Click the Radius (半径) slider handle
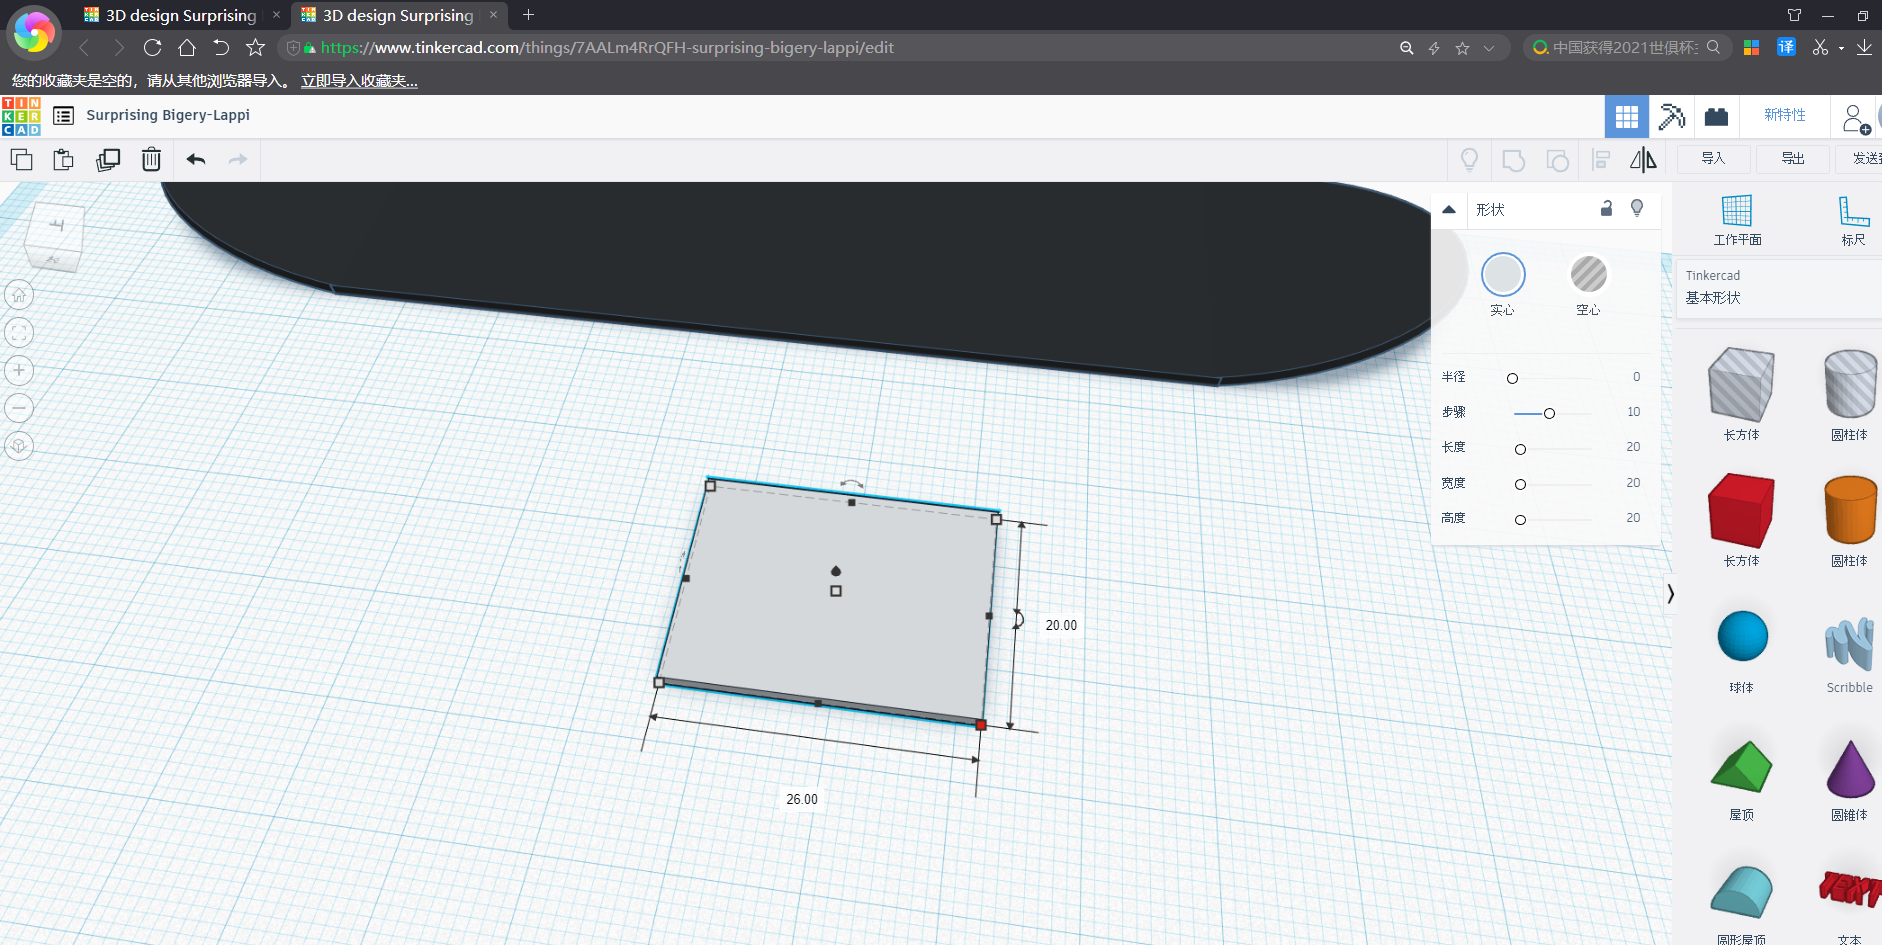Viewport: 1882px width, 945px height. point(1512,378)
